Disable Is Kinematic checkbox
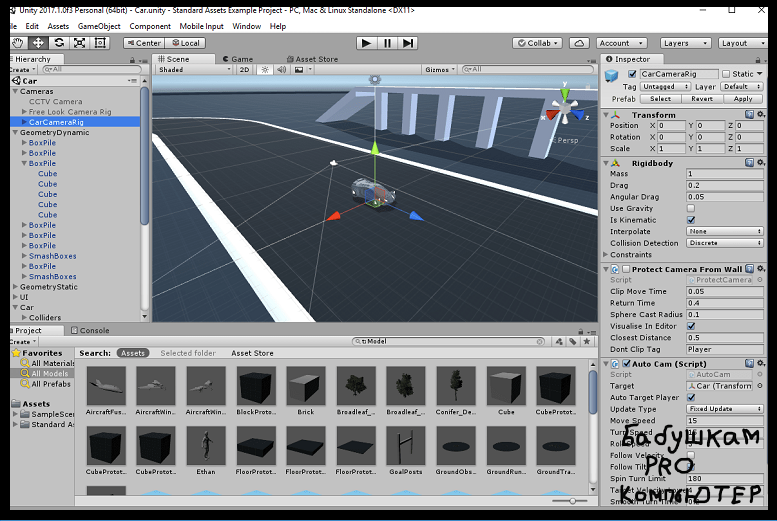777x521 pixels. pyautogui.click(x=691, y=220)
